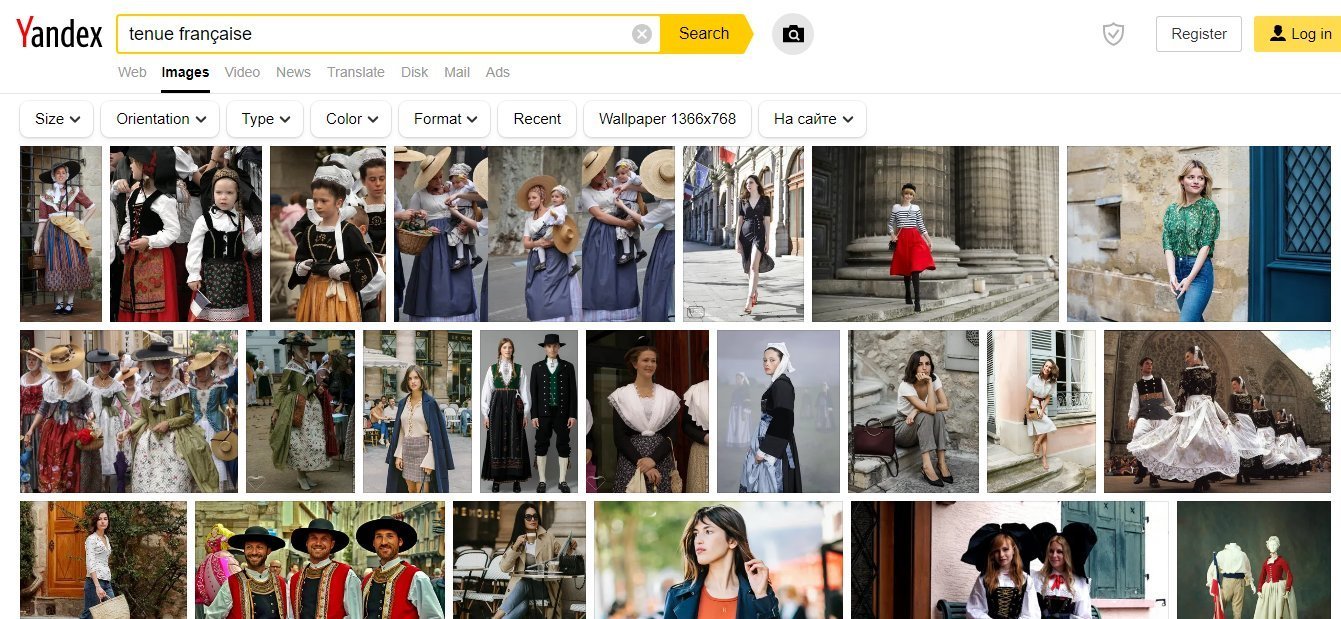Open the Ads tab
This screenshot has height=619, width=1341.
(497, 72)
